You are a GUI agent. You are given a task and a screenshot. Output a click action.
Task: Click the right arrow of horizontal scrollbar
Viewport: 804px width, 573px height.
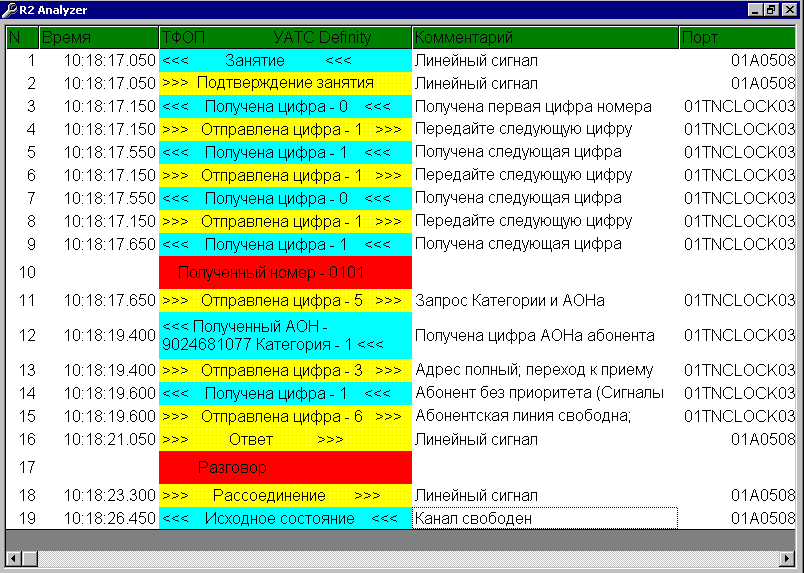(x=787, y=558)
